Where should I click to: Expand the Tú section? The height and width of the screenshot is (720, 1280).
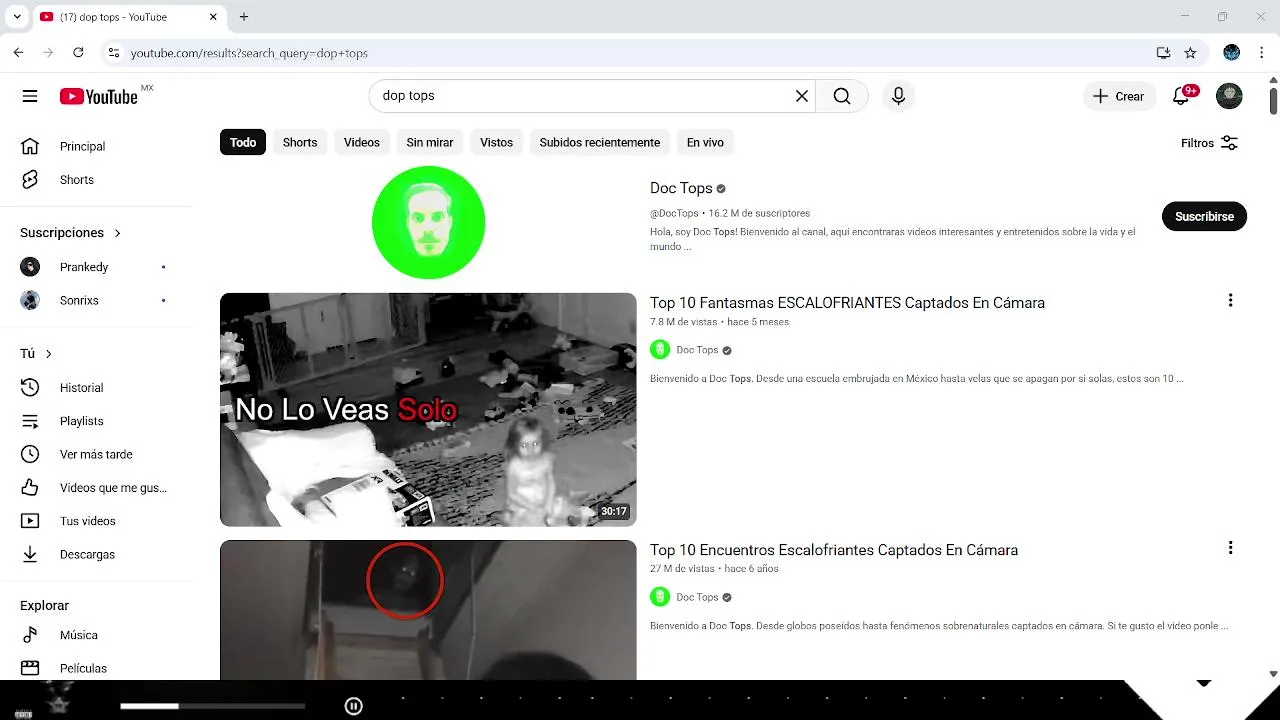pos(36,354)
